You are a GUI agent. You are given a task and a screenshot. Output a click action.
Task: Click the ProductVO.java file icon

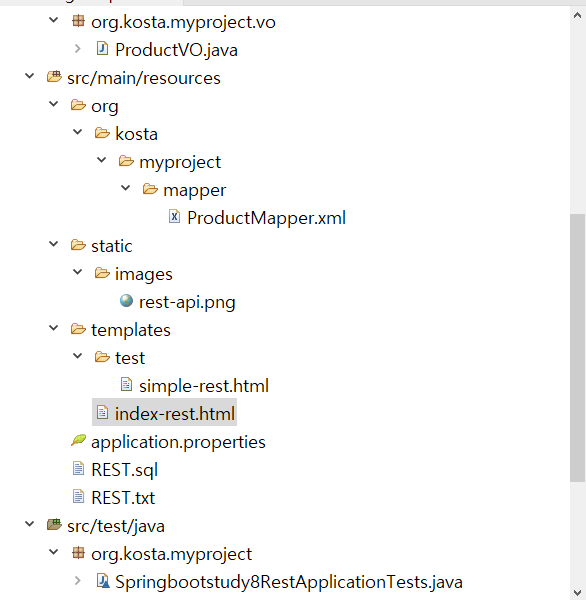coord(102,49)
